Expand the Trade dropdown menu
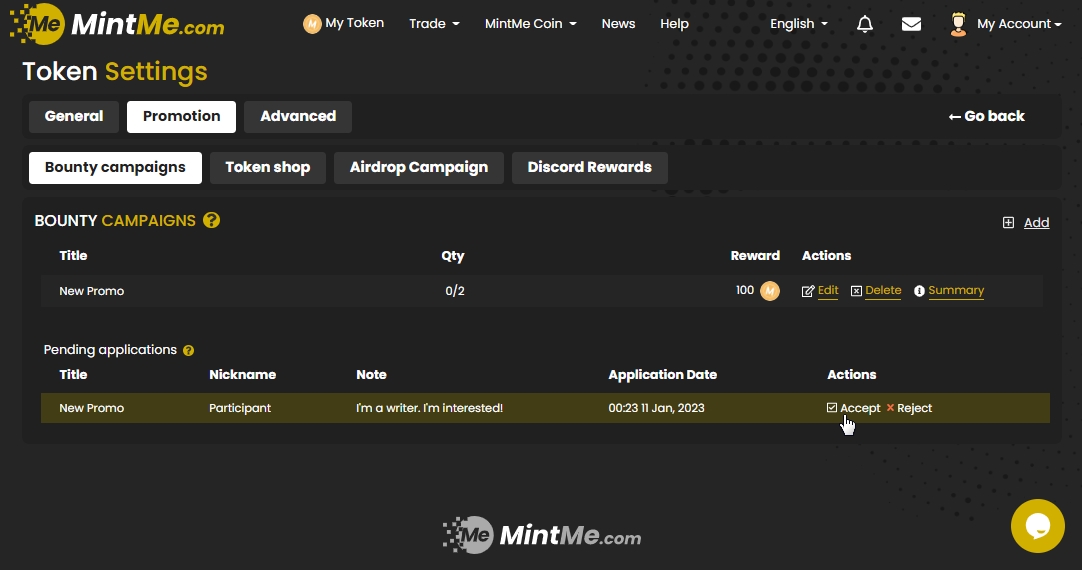Screen dimensions: 1082x570 [434, 24]
